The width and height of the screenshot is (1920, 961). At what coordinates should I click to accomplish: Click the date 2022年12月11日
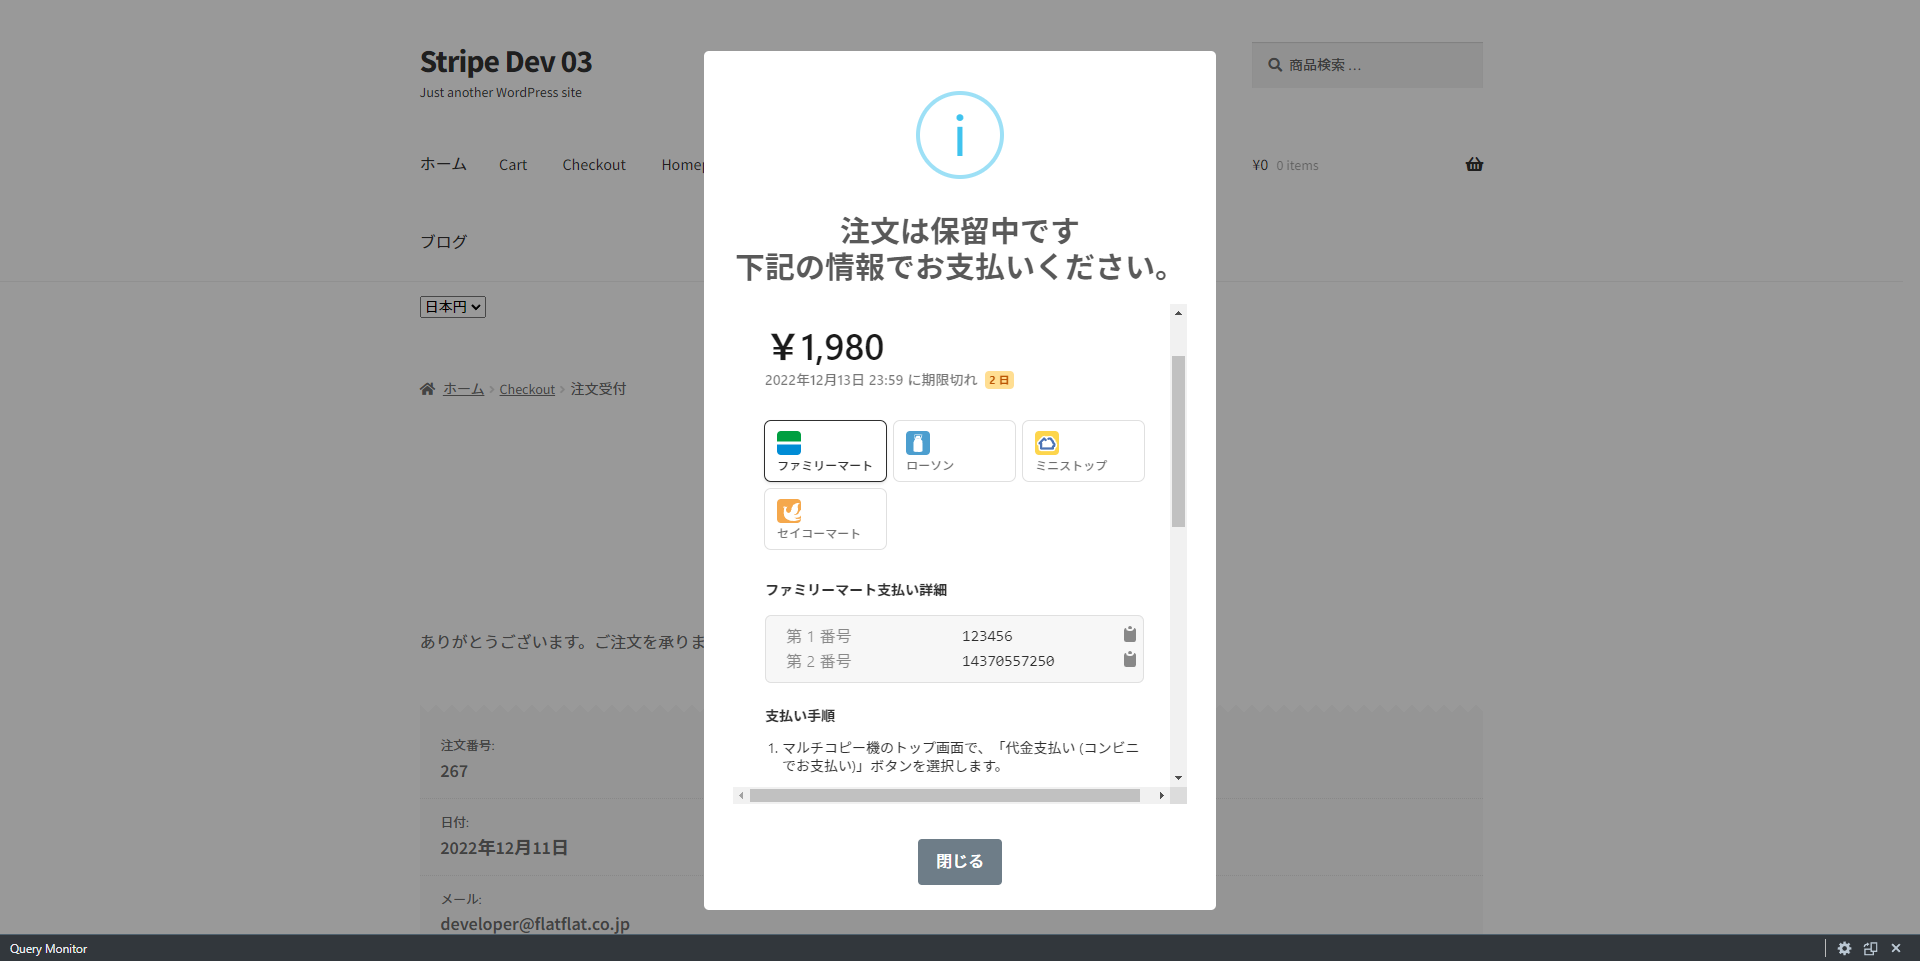pos(504,848)
